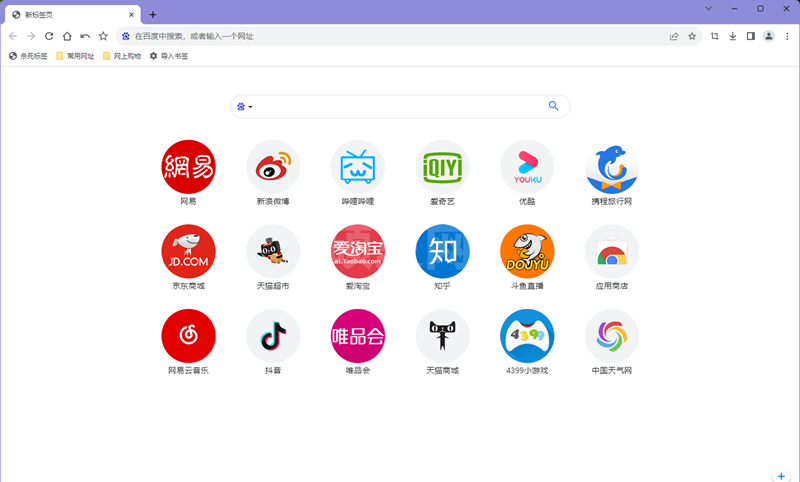Maximize the browser window
The width and height of the screenshot is (800, 482).
(x=760, y=8)
